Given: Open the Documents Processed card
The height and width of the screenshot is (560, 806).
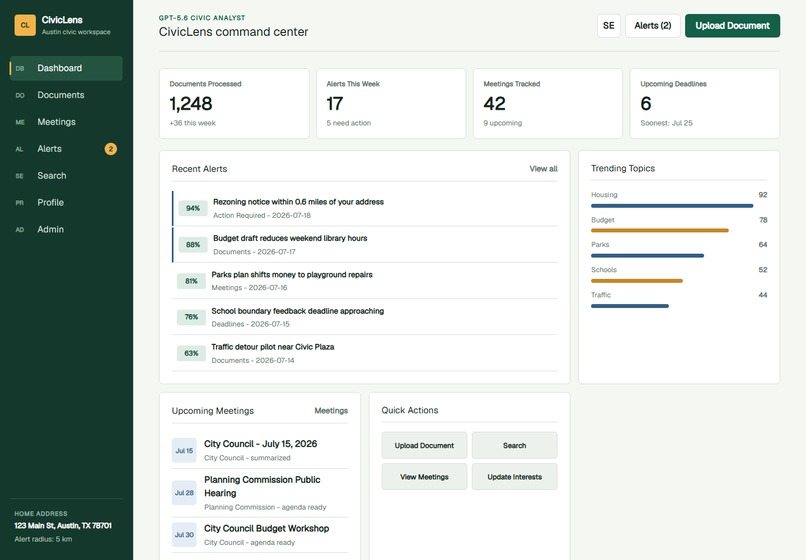Looking at the screenshot, I should click(x=234, y=103).
